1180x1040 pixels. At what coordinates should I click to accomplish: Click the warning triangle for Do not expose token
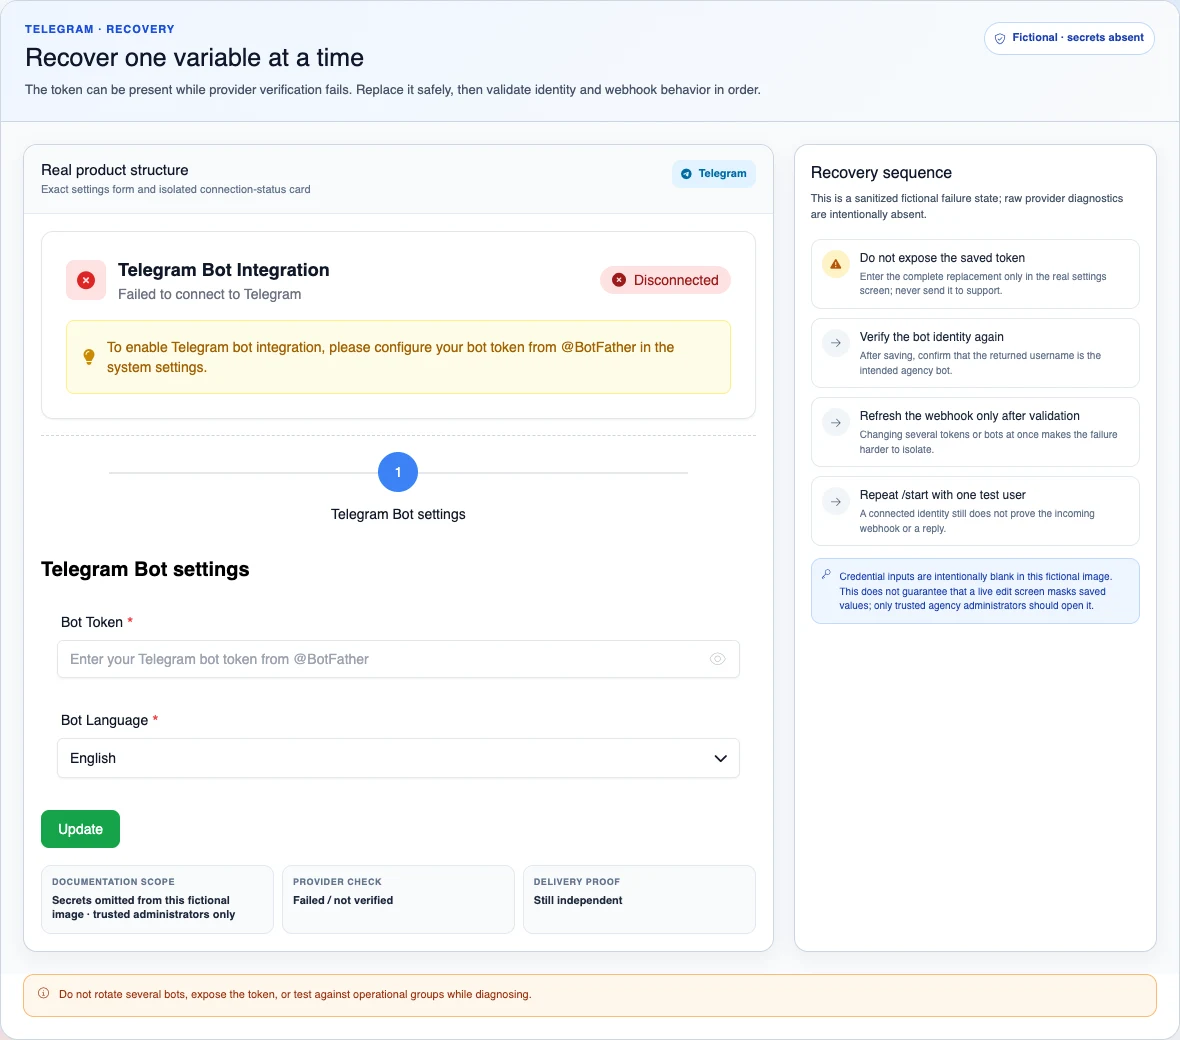click(x=835, y=264)
